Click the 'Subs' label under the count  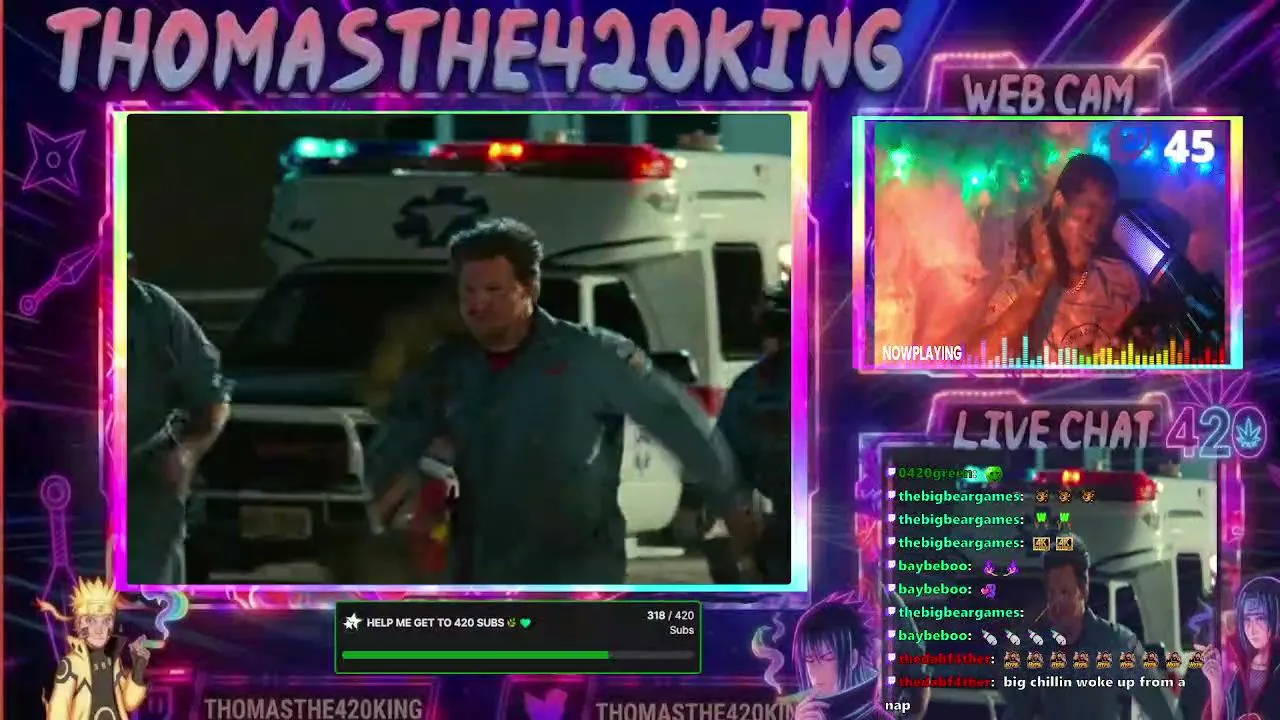[682, 630]
